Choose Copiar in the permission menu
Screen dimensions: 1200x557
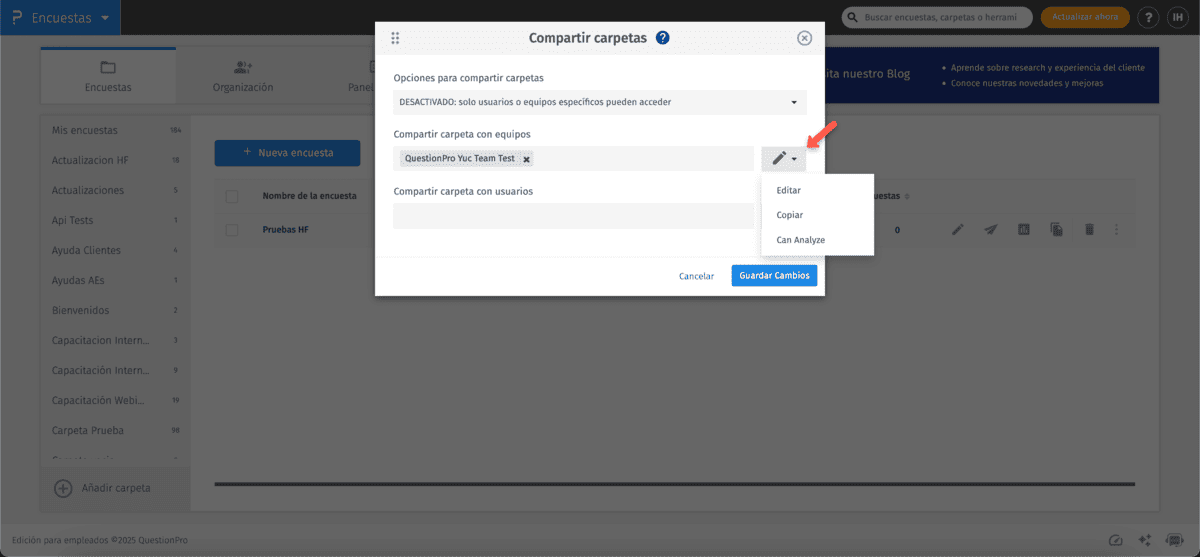[x=789, y=215]
